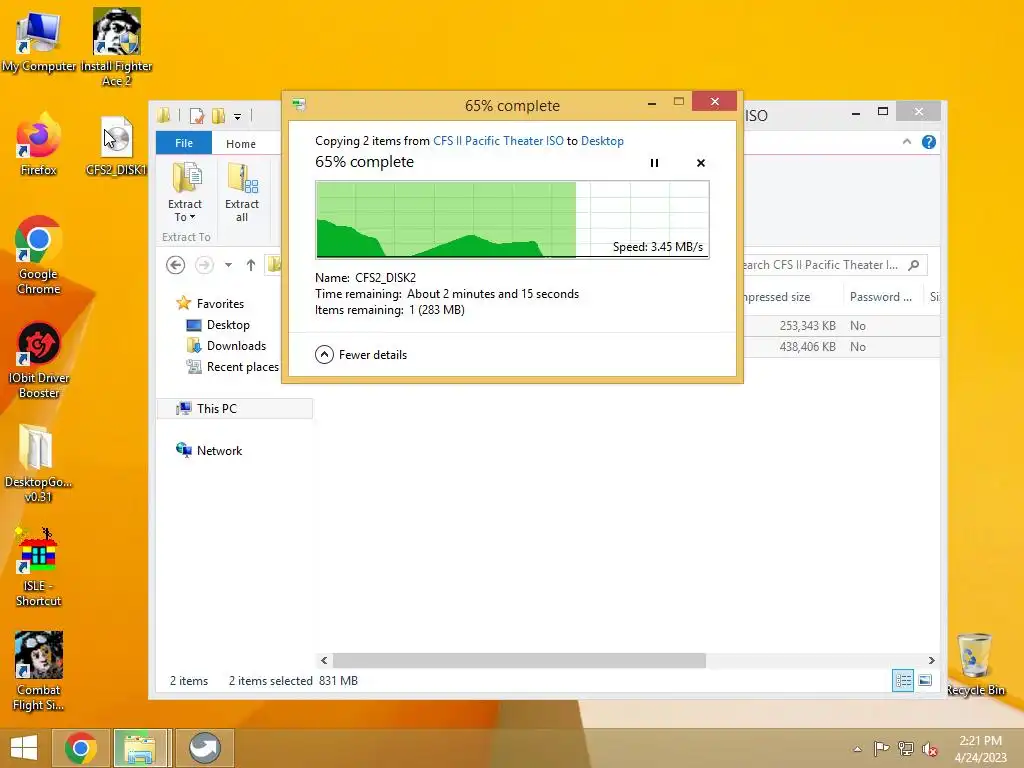Switch to File Explorer taskbar button
Screen dimensions: 1024x768
[x=142, y=748]
